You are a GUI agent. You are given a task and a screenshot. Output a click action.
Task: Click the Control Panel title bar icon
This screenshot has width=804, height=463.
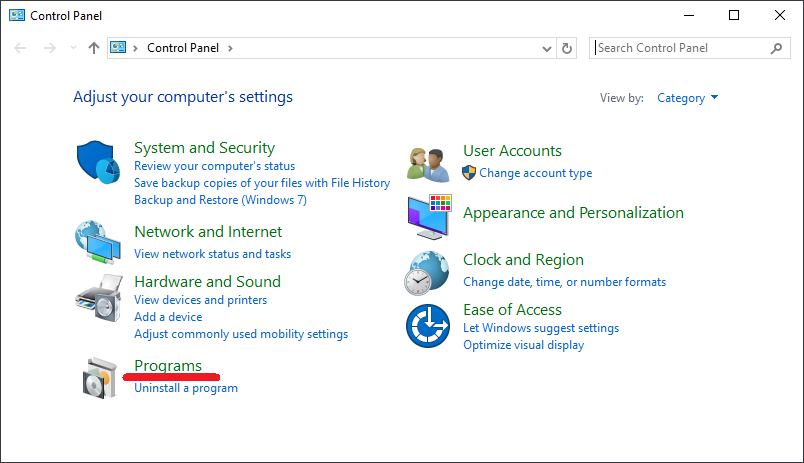click(16, 15)
